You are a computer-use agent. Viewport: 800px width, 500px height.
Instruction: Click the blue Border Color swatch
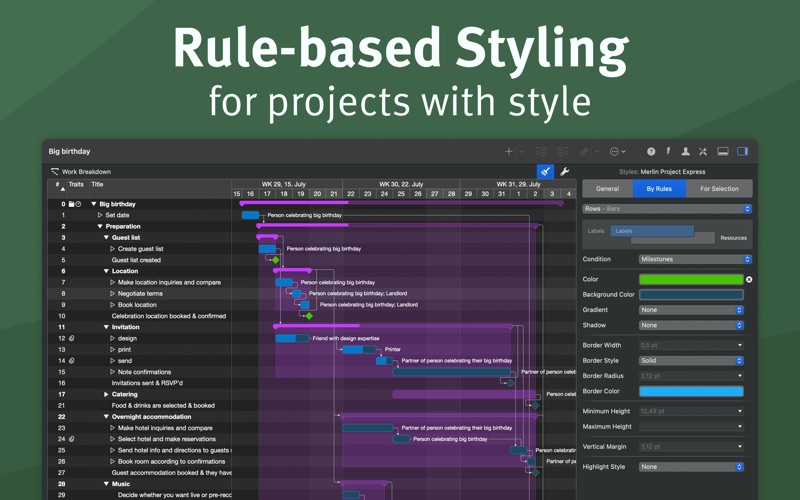691,391
